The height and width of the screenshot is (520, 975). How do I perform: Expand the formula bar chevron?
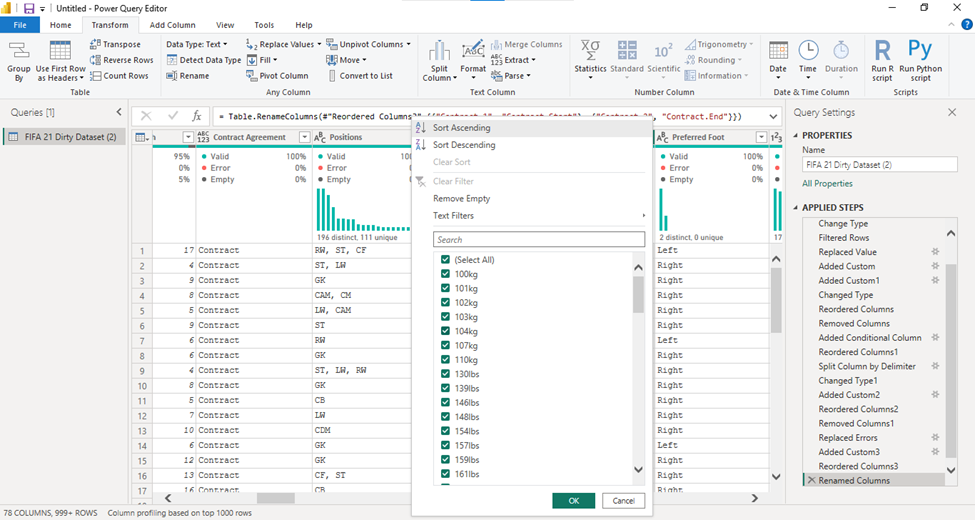pyautogui.click(x=773, y=116)
